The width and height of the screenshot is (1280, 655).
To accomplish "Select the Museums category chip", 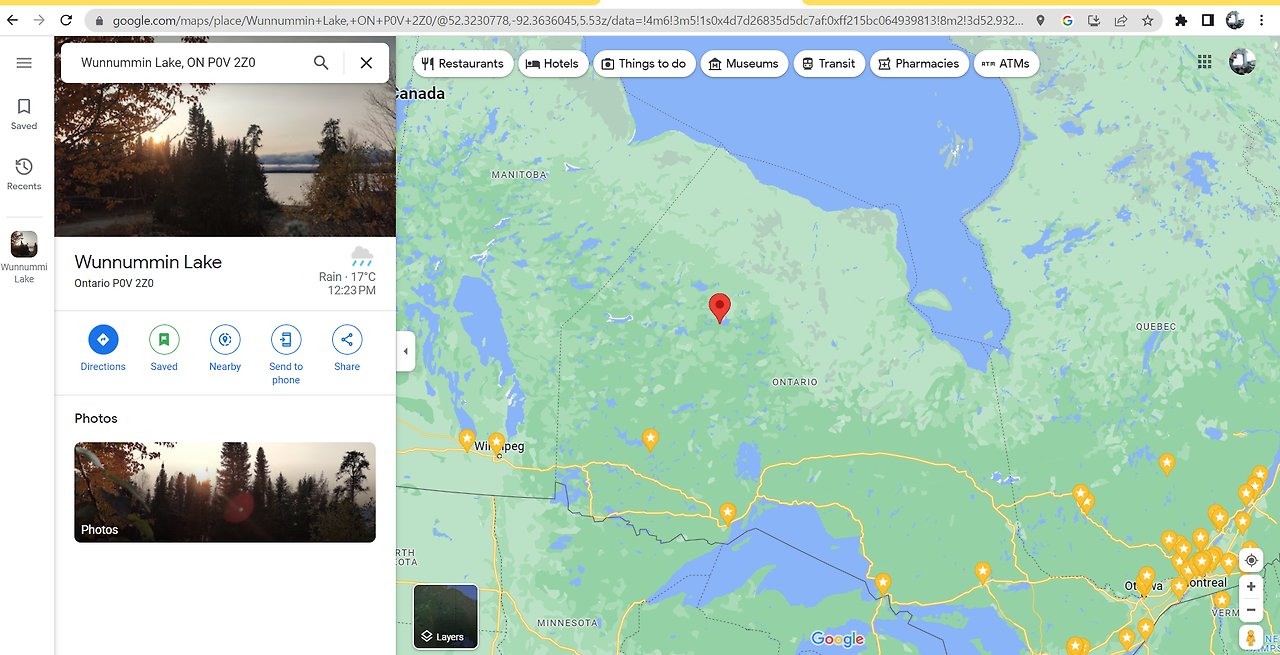I will (744, 63).
